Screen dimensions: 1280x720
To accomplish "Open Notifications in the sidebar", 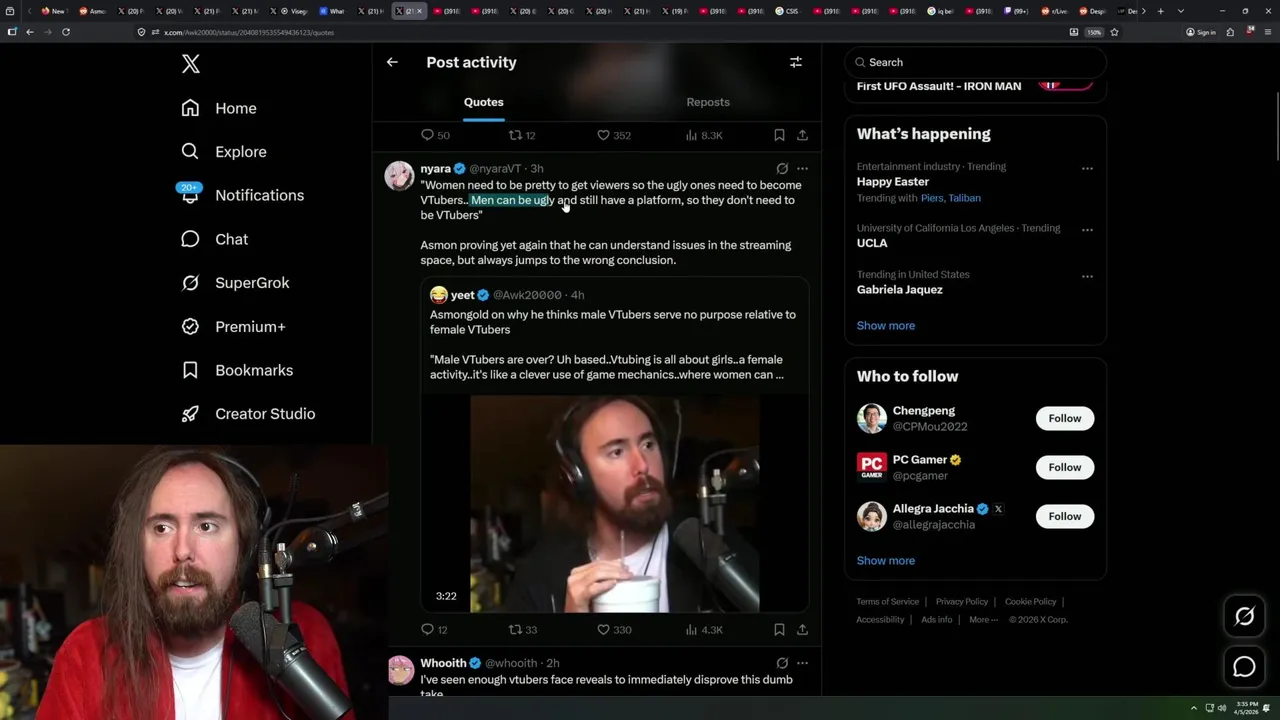I will click(242, 195).
